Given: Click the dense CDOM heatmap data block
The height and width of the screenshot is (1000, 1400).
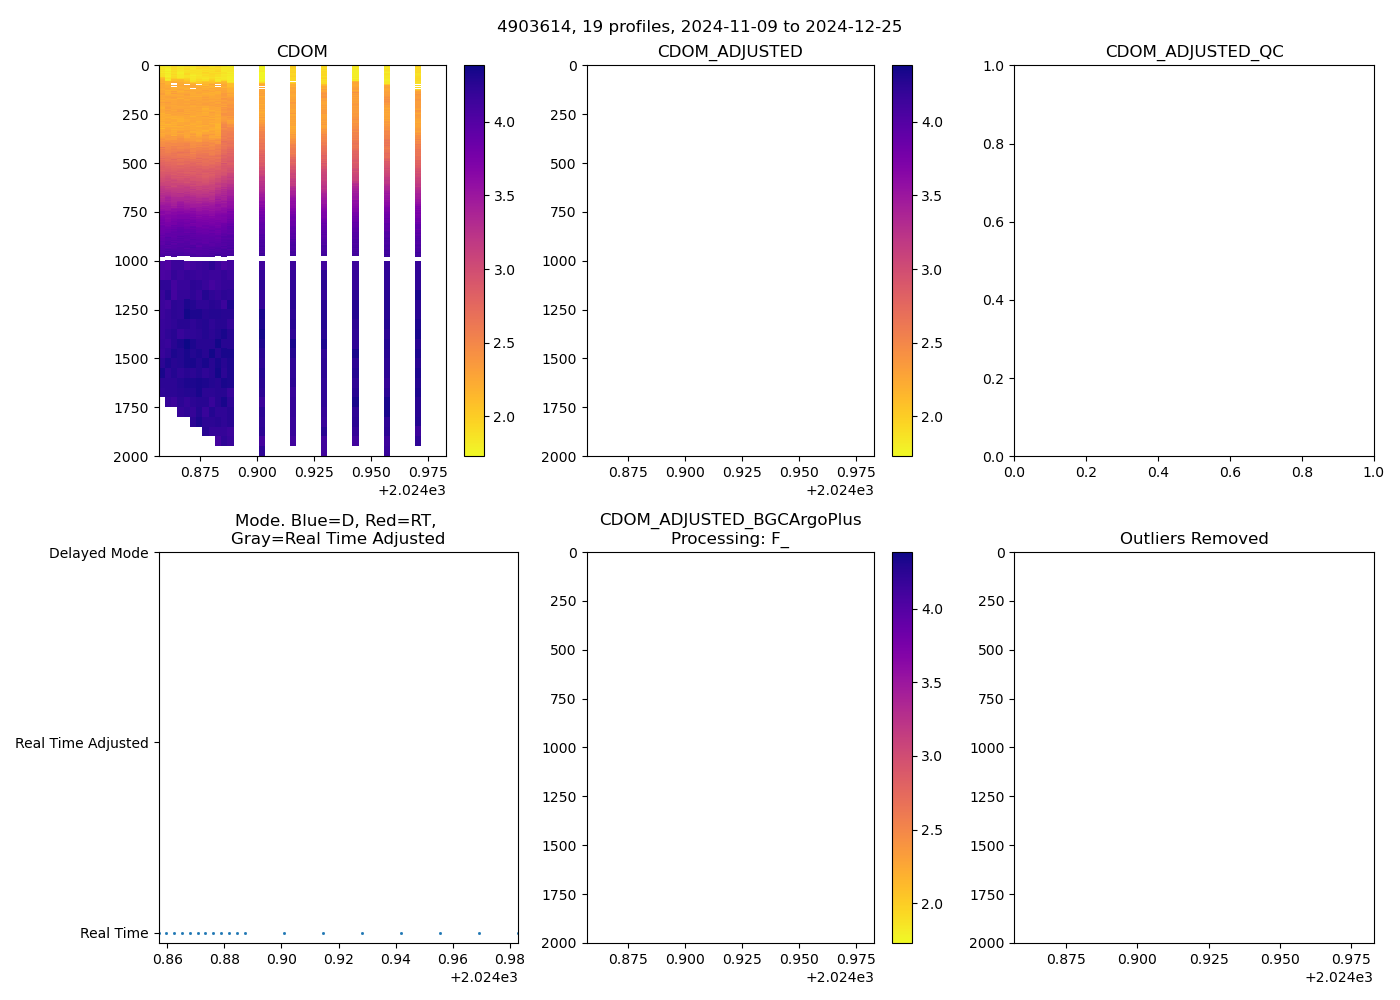Looking at the screenshot, I should click(196, 300).
